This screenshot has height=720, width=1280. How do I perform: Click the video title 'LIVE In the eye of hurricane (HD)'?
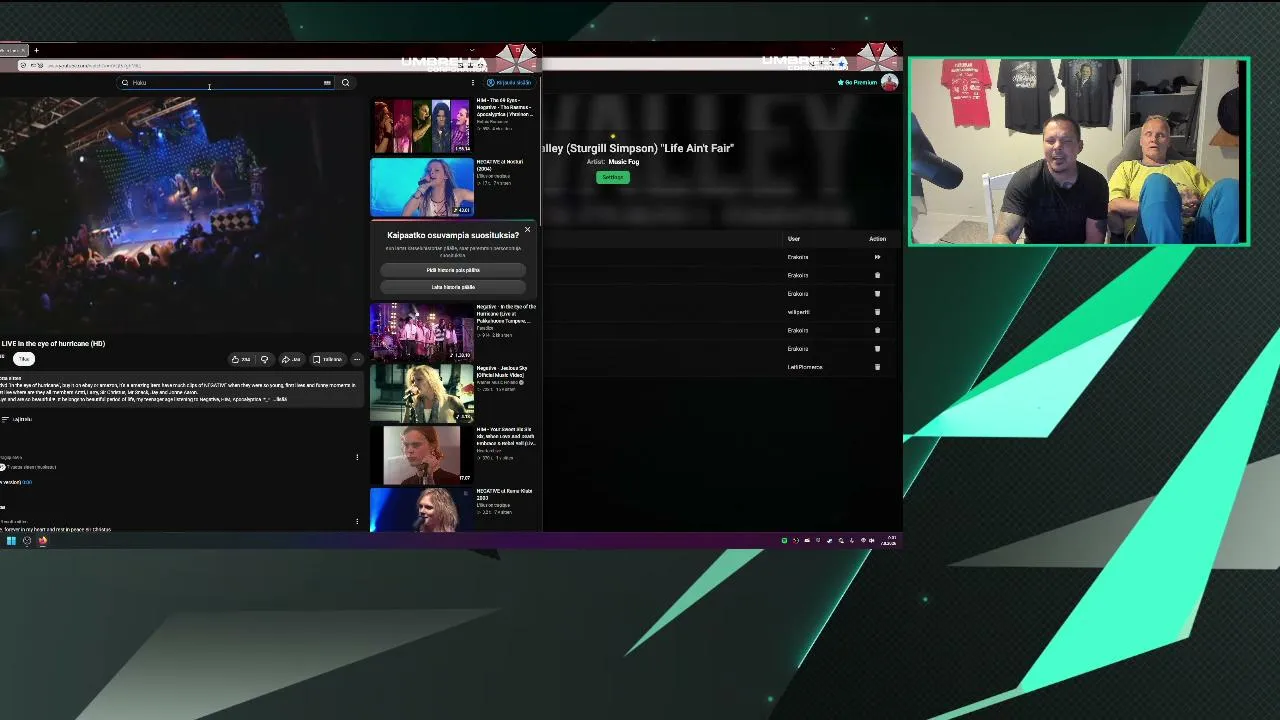coord(52,343)
